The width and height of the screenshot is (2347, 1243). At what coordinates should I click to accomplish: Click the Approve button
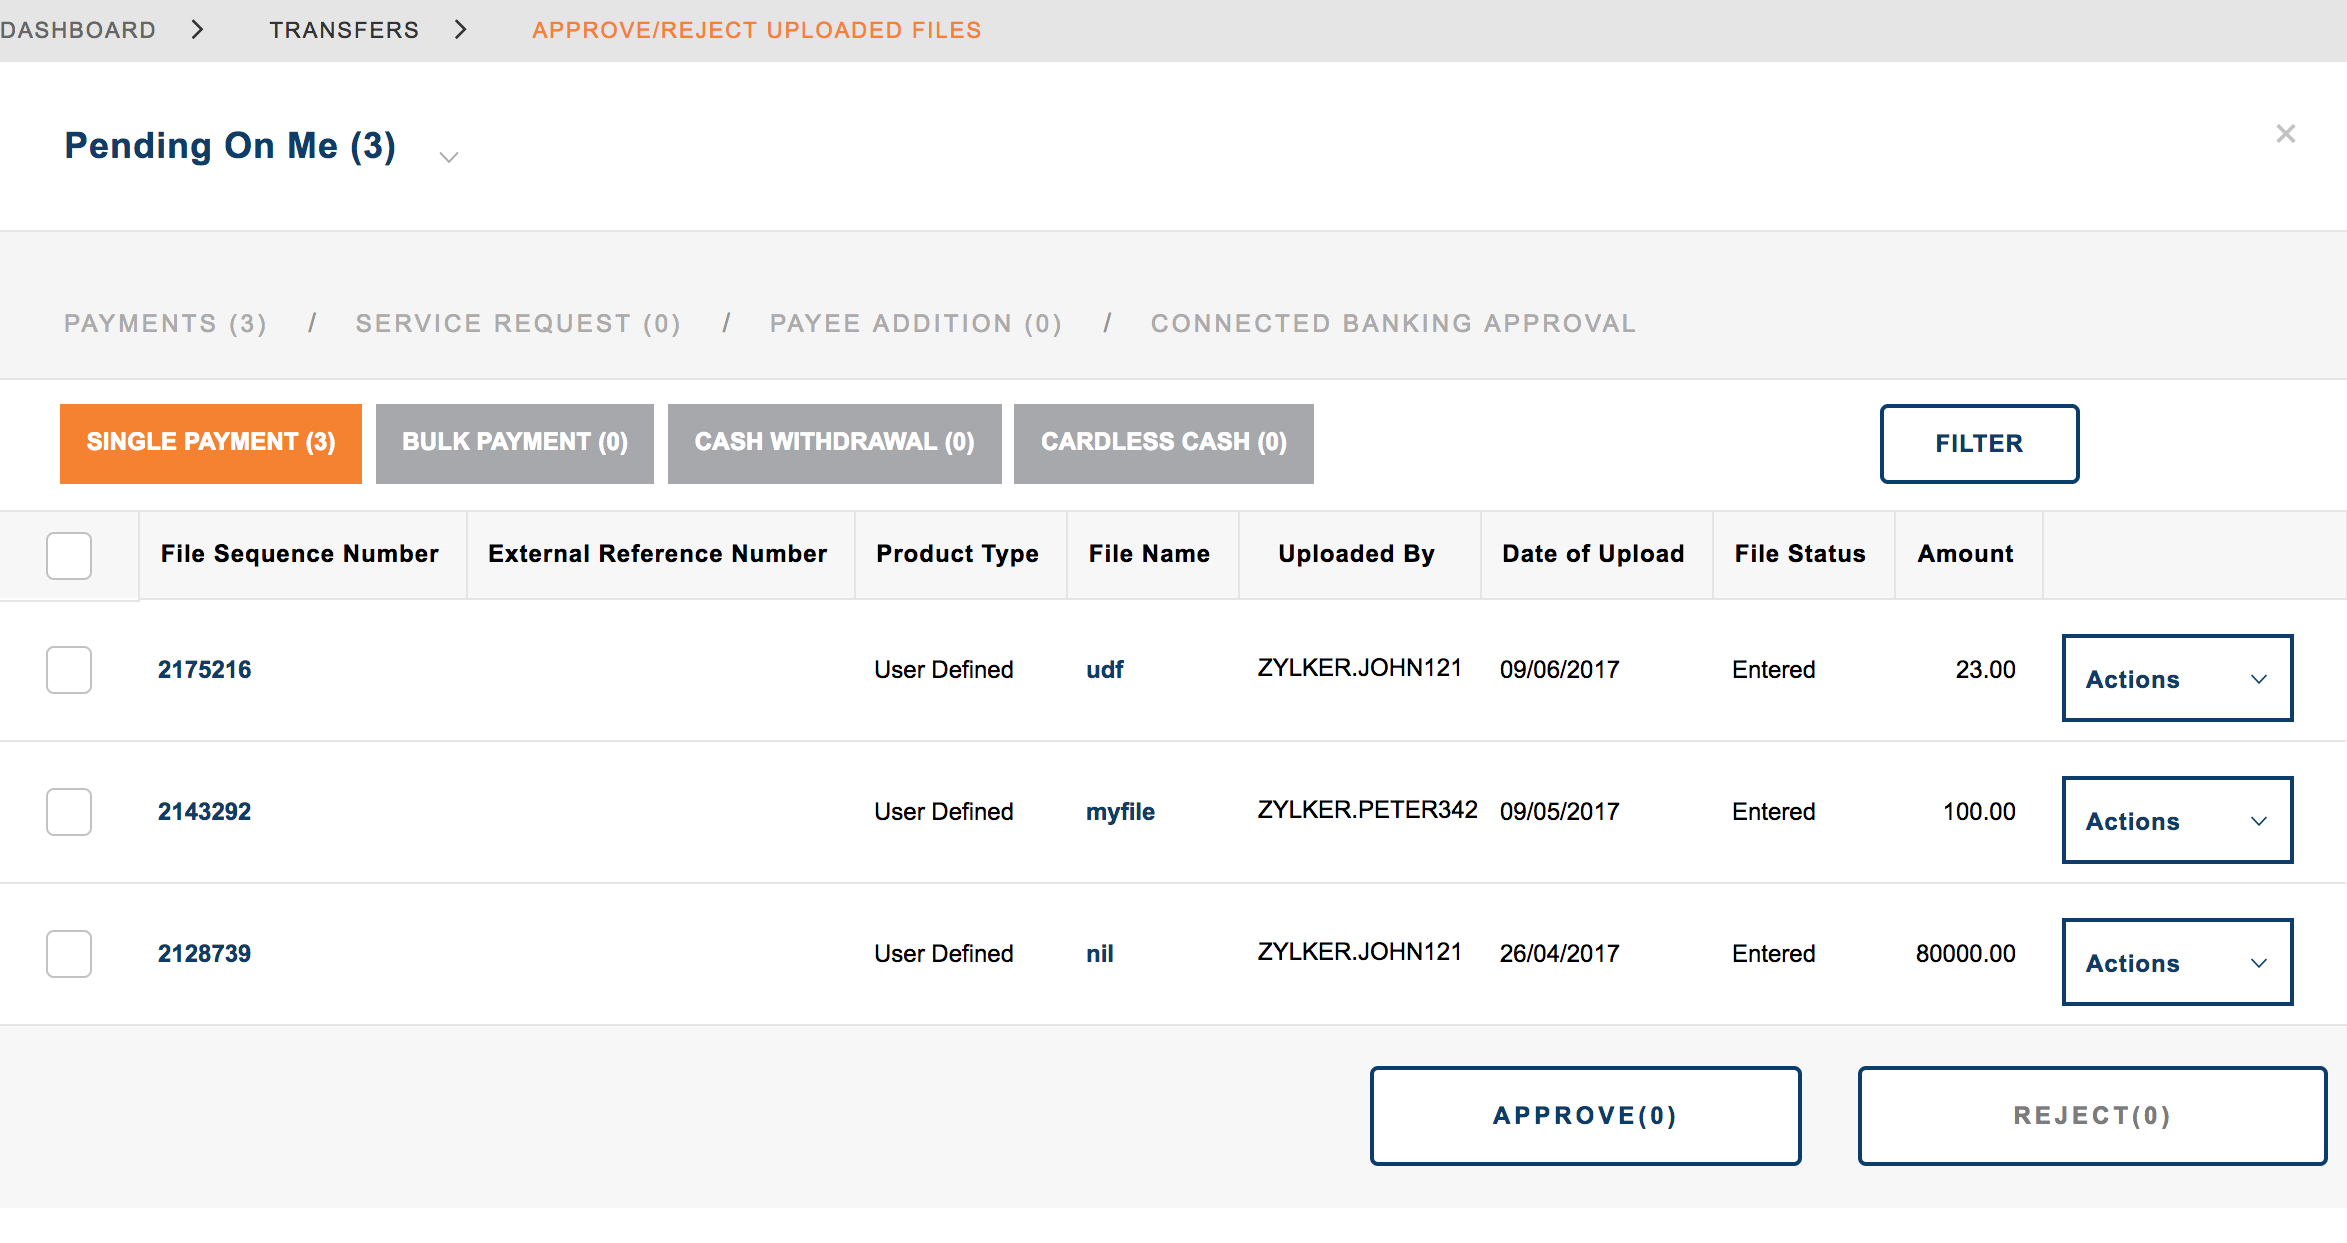pos(1584,1115)
